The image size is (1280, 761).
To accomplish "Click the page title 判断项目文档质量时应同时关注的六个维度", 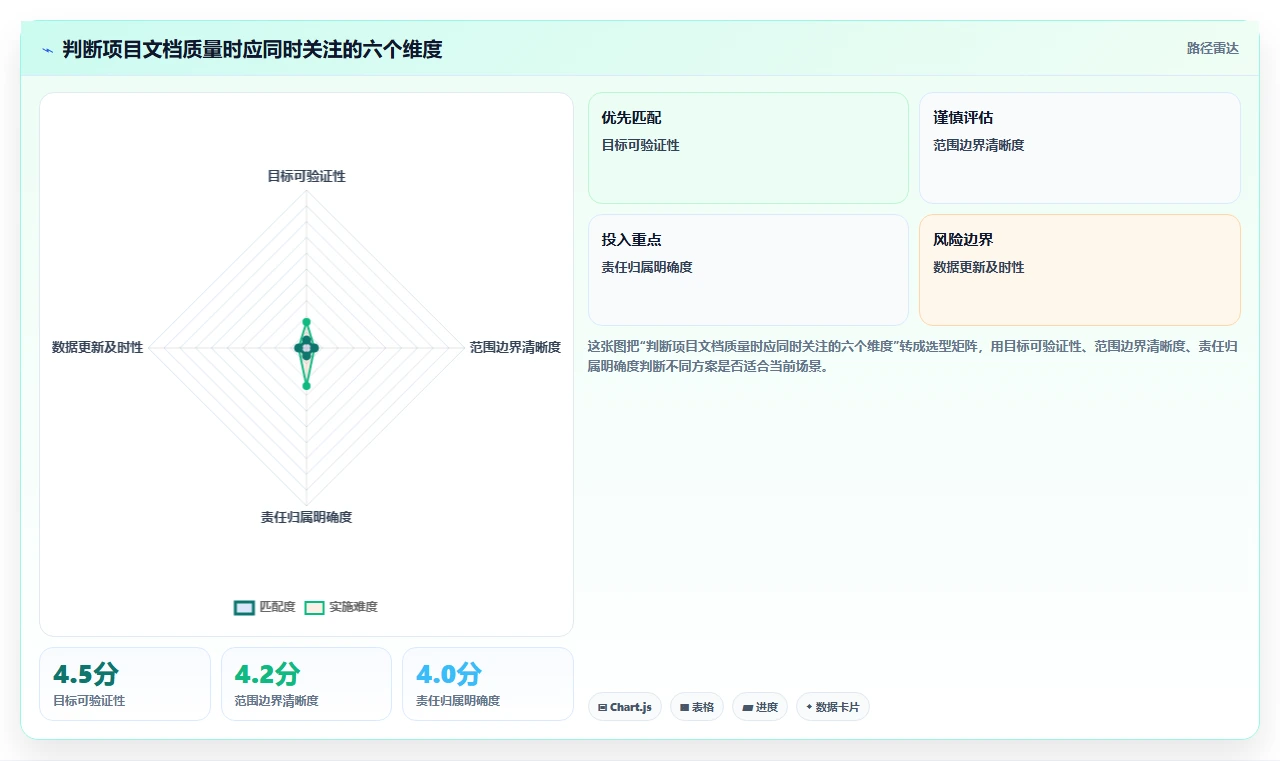I will click(252, 49).
